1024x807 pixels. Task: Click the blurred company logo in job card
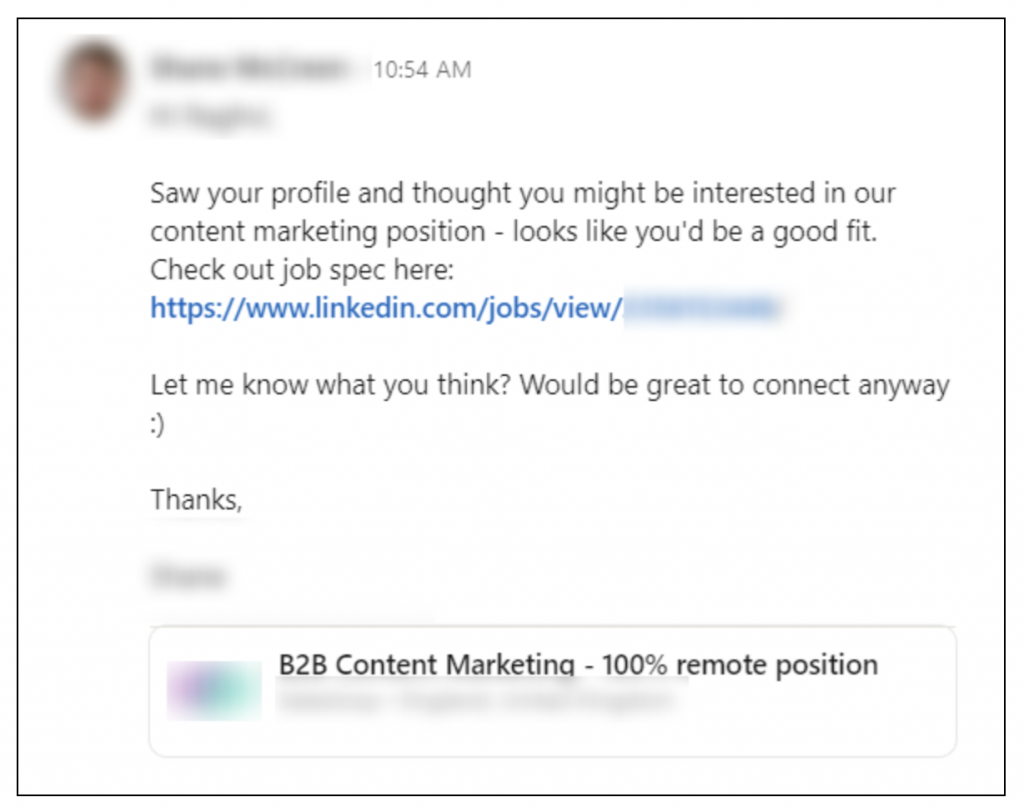pyautogui.click(x=214, y=691)
